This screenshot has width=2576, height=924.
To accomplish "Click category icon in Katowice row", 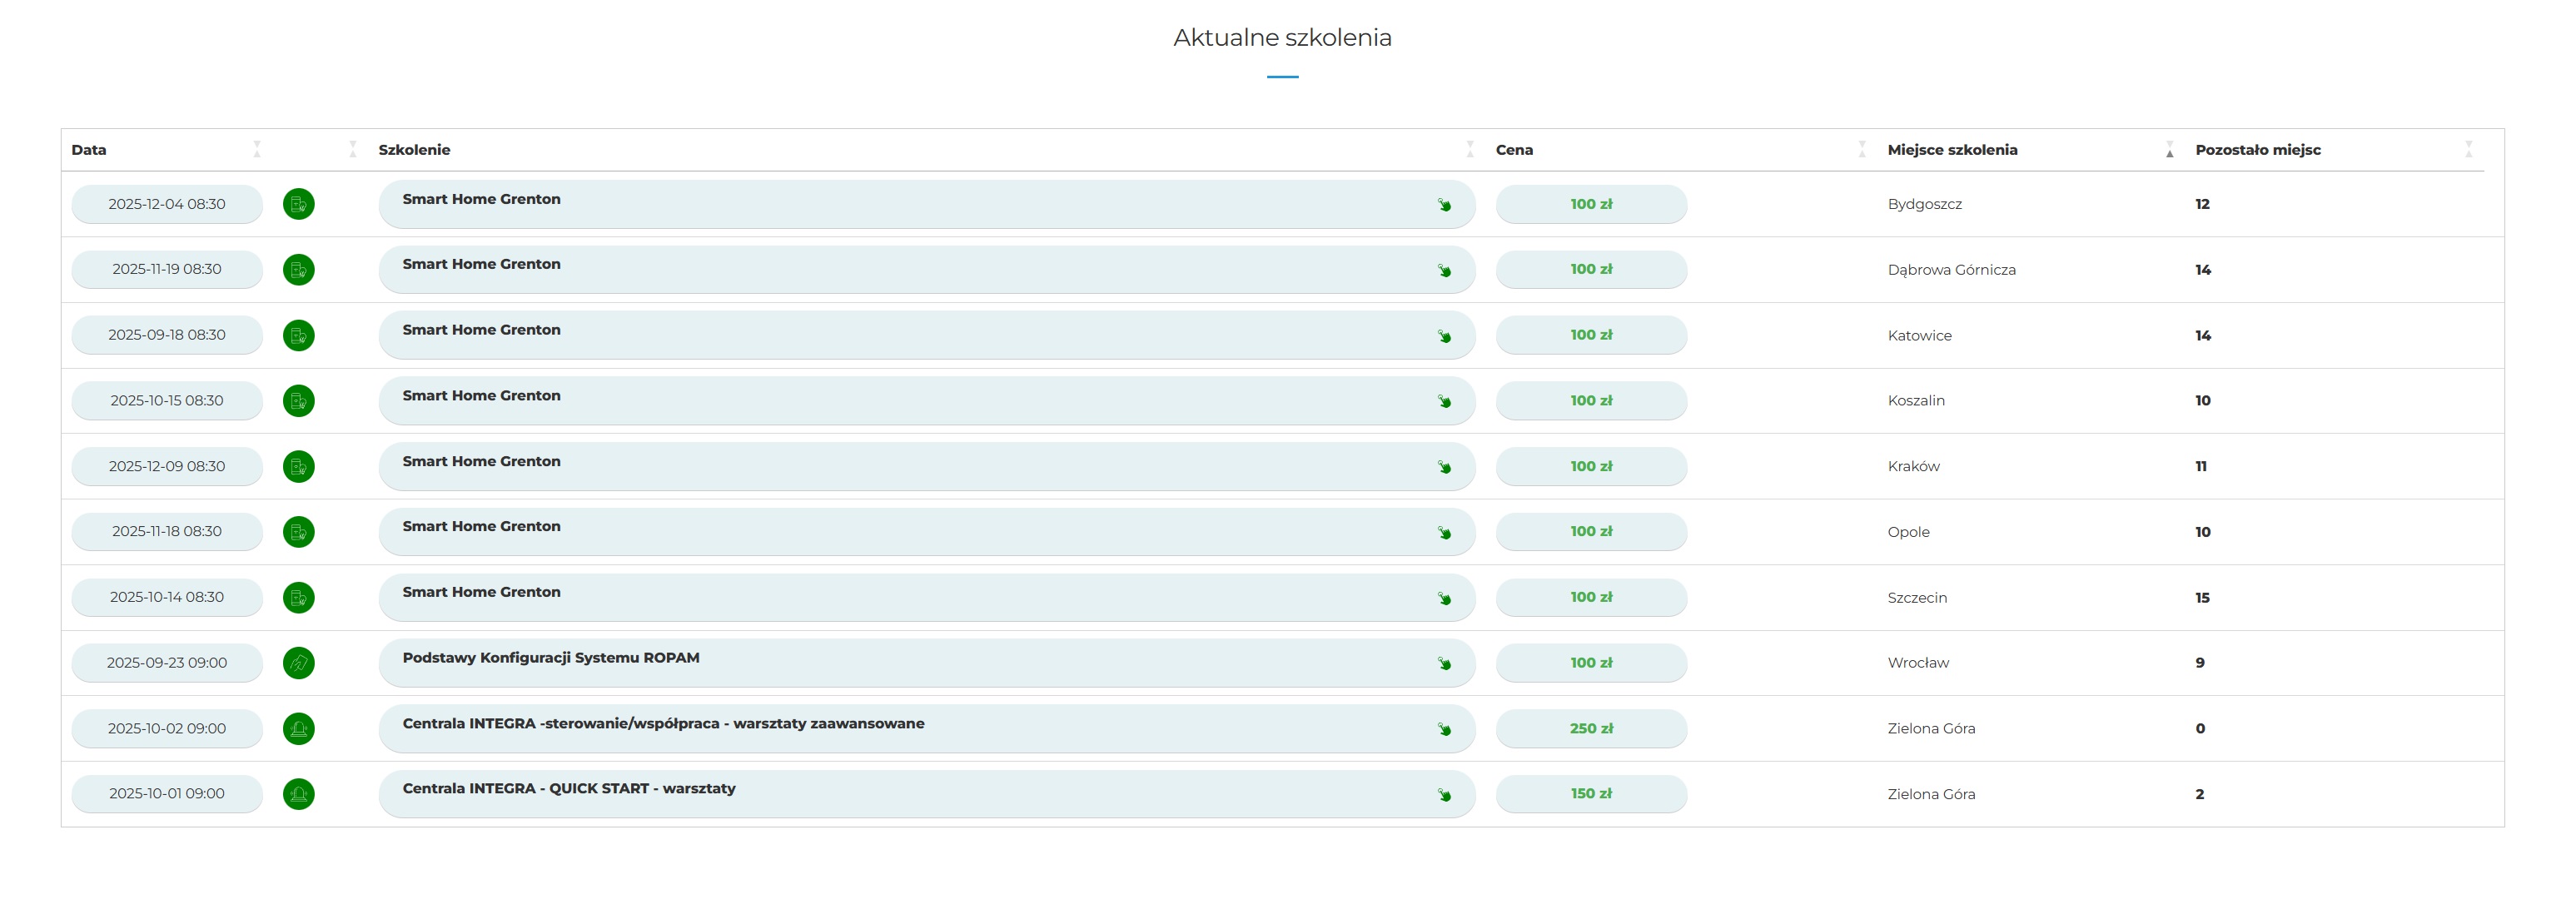I will click(299, 335).
